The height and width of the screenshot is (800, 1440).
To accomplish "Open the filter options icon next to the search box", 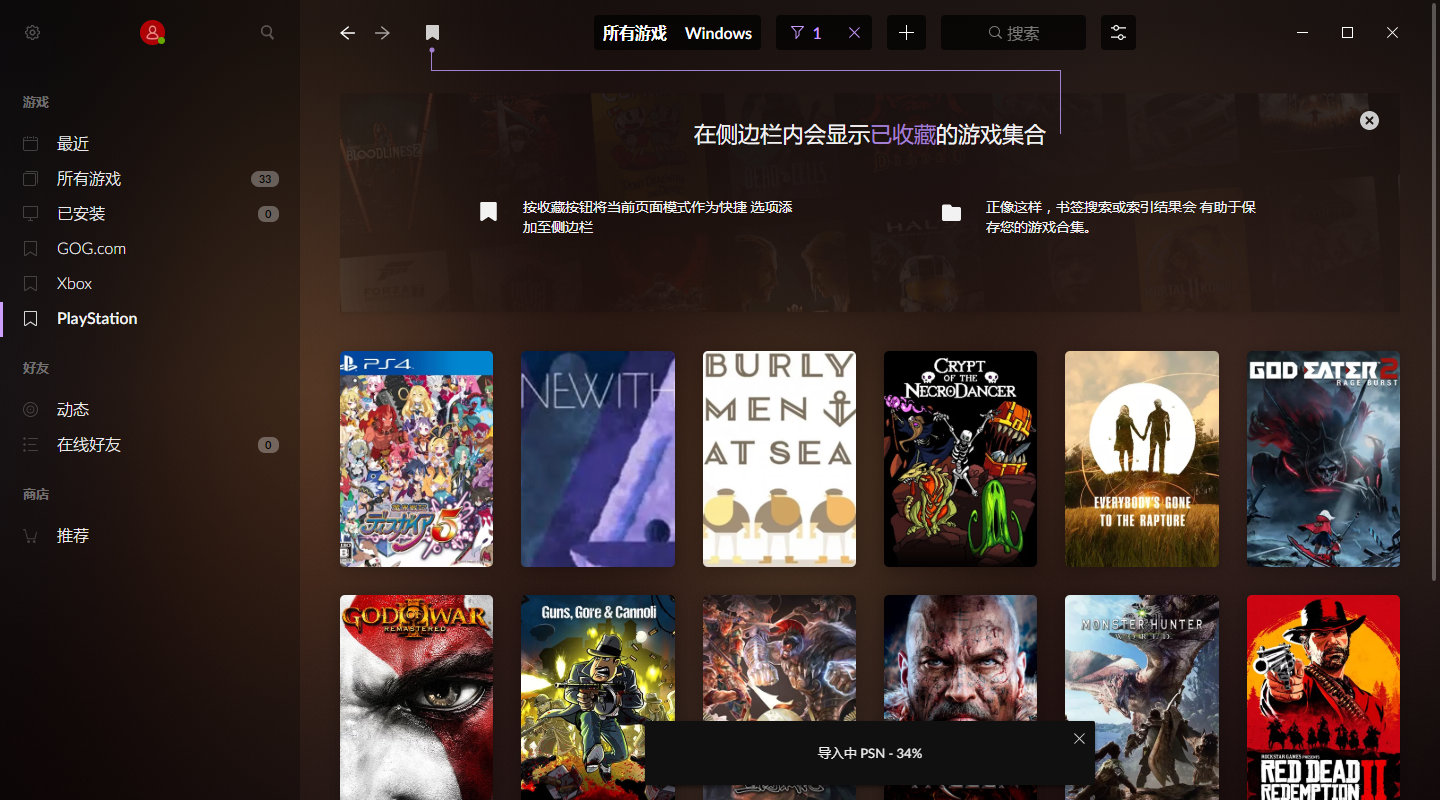I will (x=1117, y=32).
